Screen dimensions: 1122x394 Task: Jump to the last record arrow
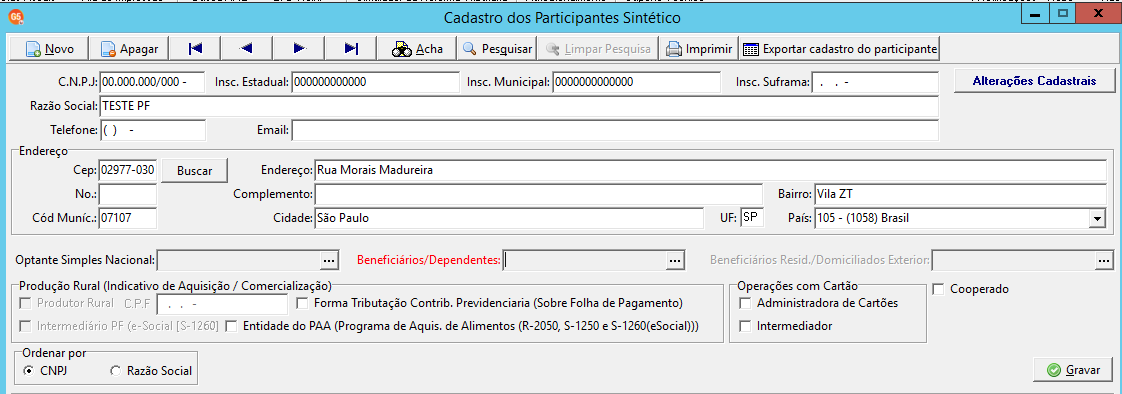pyautogui.click(x=351, y=49)
